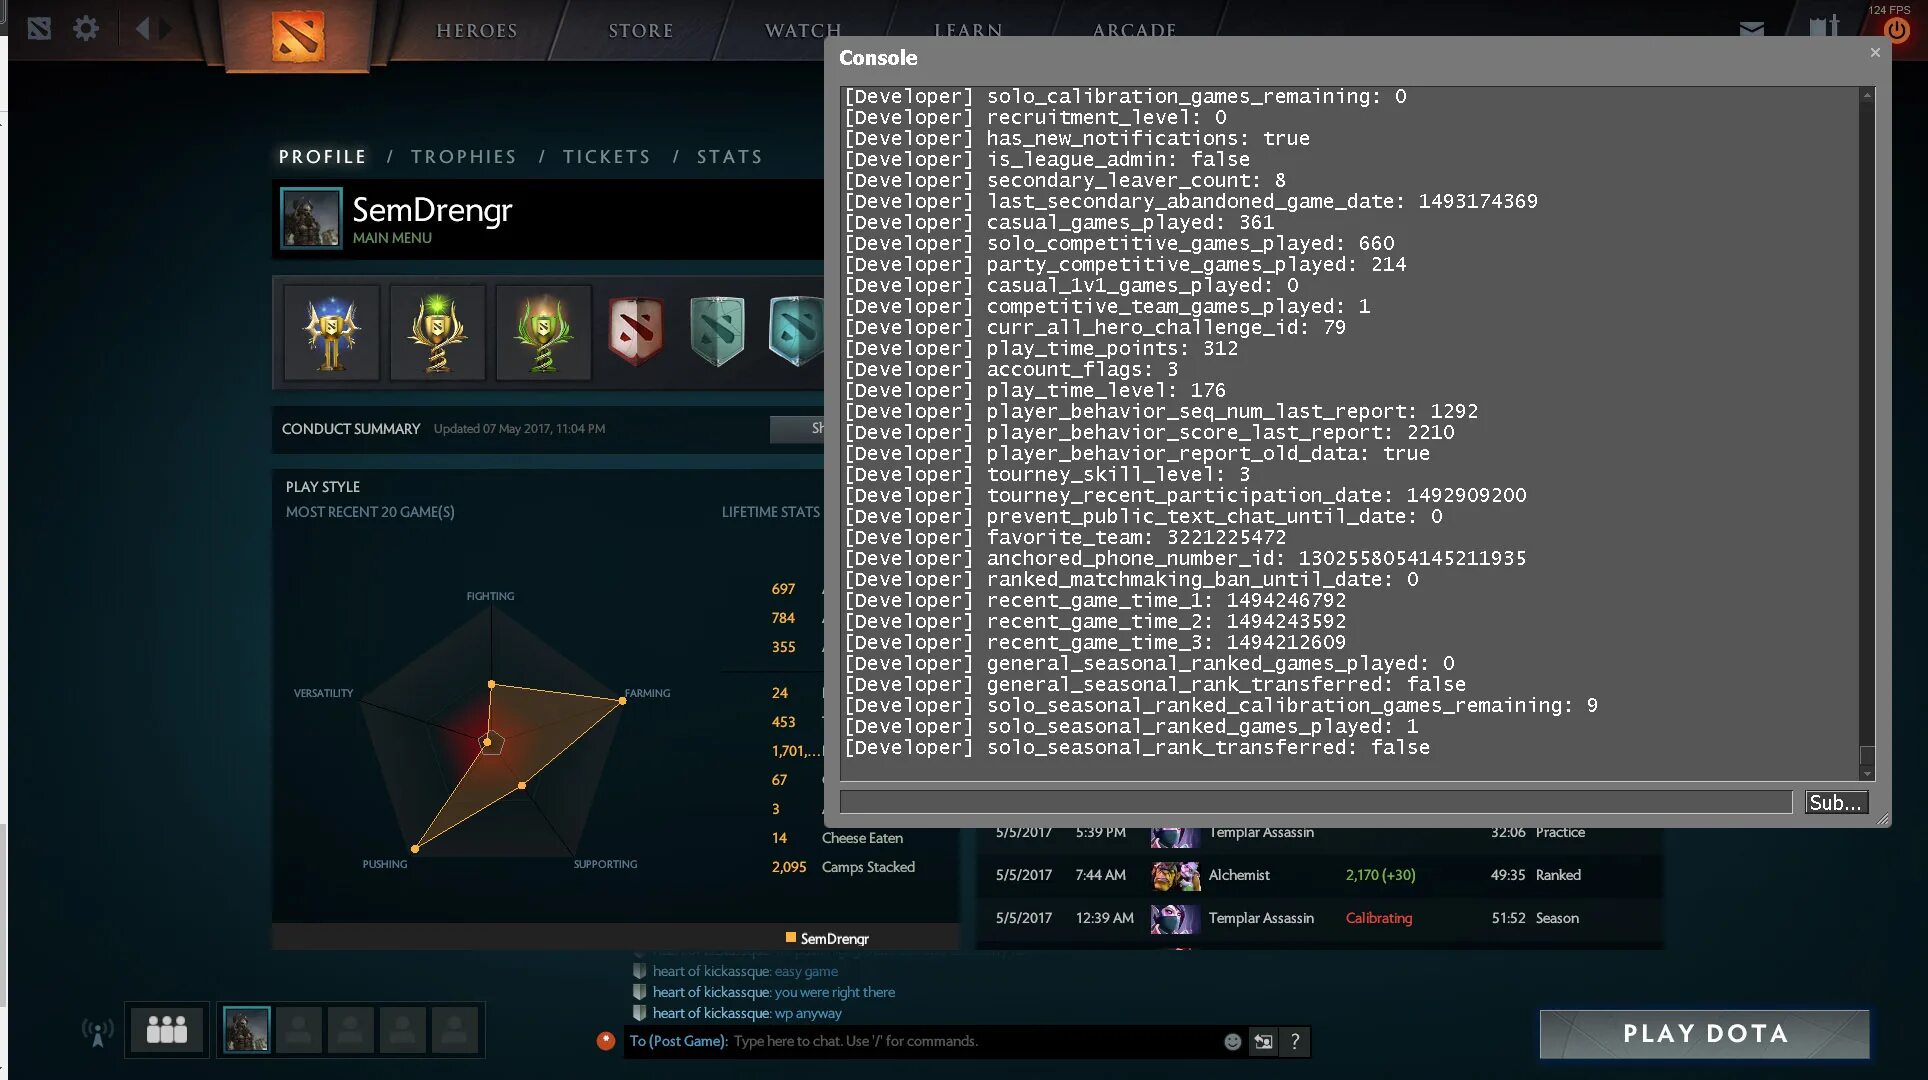This screenshot has height=1080, width=1928.
Task: Click the chat help question mark
Action: coord(1295,1042)
